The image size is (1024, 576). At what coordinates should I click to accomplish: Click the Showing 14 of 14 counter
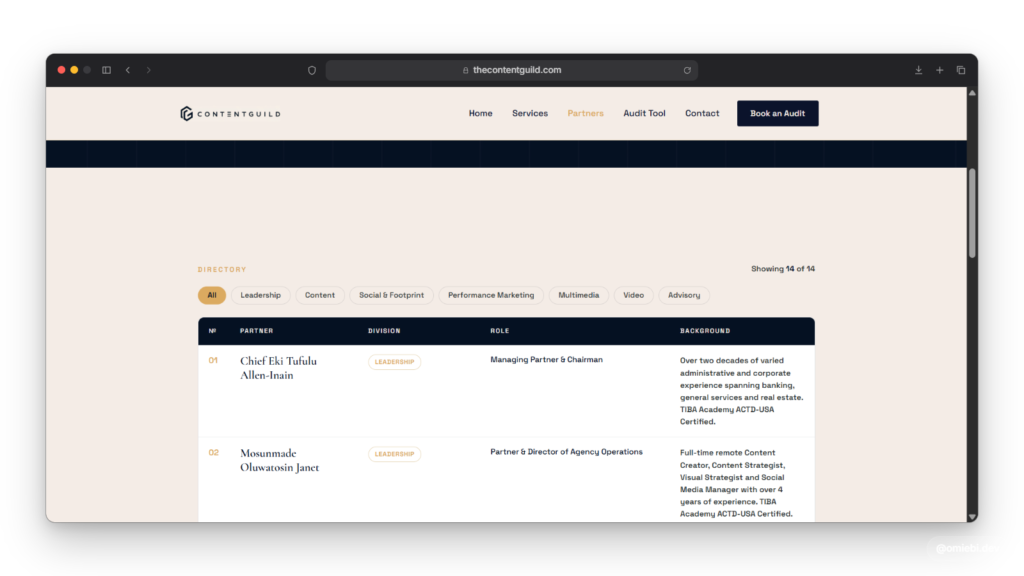tap(783, 269)
